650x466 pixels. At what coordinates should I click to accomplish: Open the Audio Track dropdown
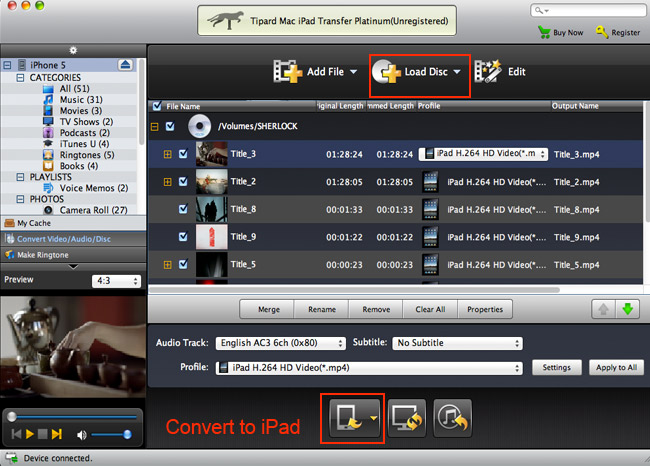pos(281,343)
